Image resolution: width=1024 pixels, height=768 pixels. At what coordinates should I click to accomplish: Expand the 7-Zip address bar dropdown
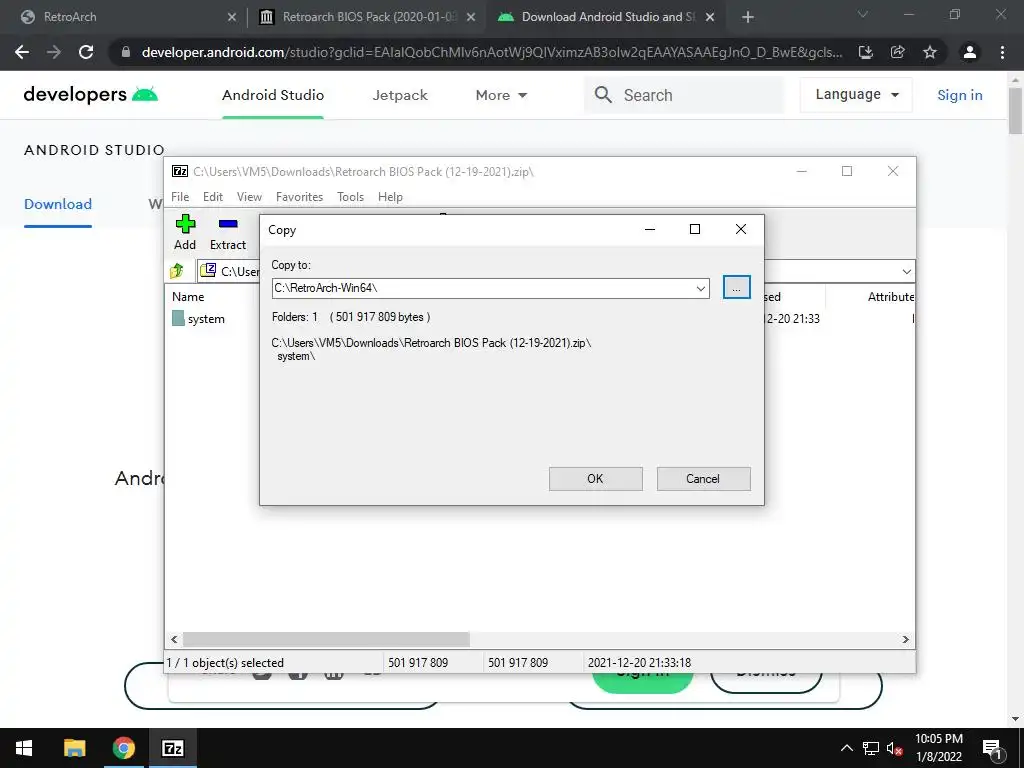pyautogui.click(x=906, y=271)
